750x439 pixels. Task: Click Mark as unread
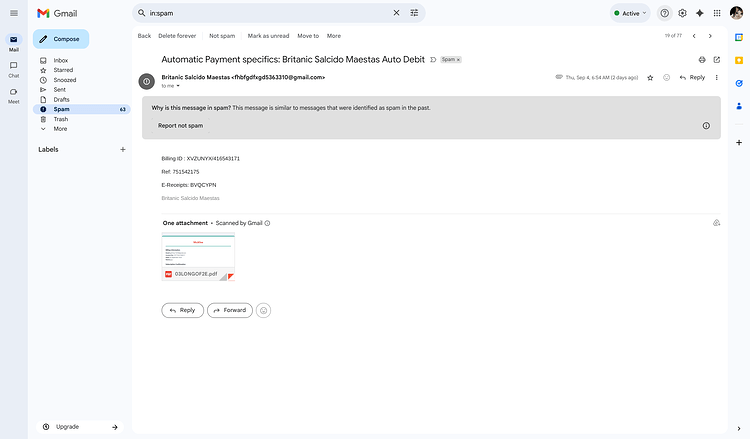(268, 36)
